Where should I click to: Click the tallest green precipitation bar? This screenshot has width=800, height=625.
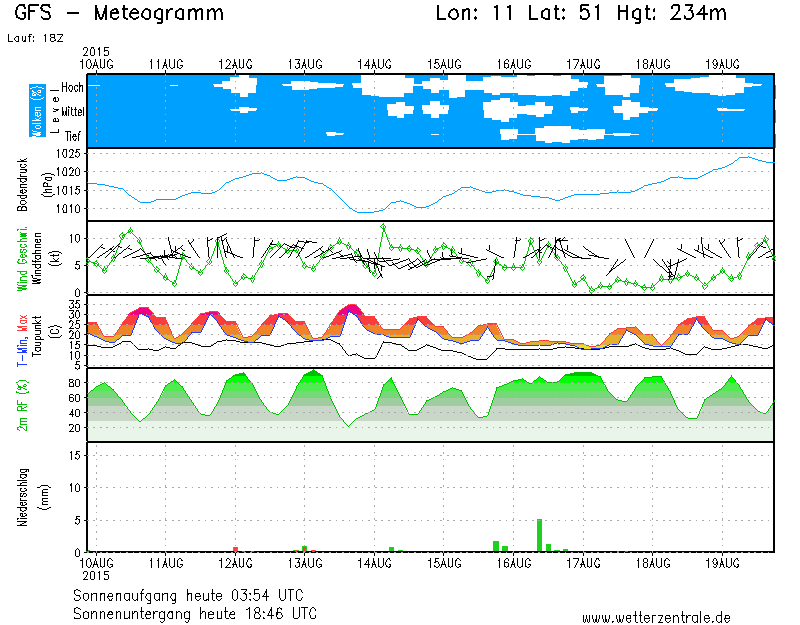coord(540,535)
